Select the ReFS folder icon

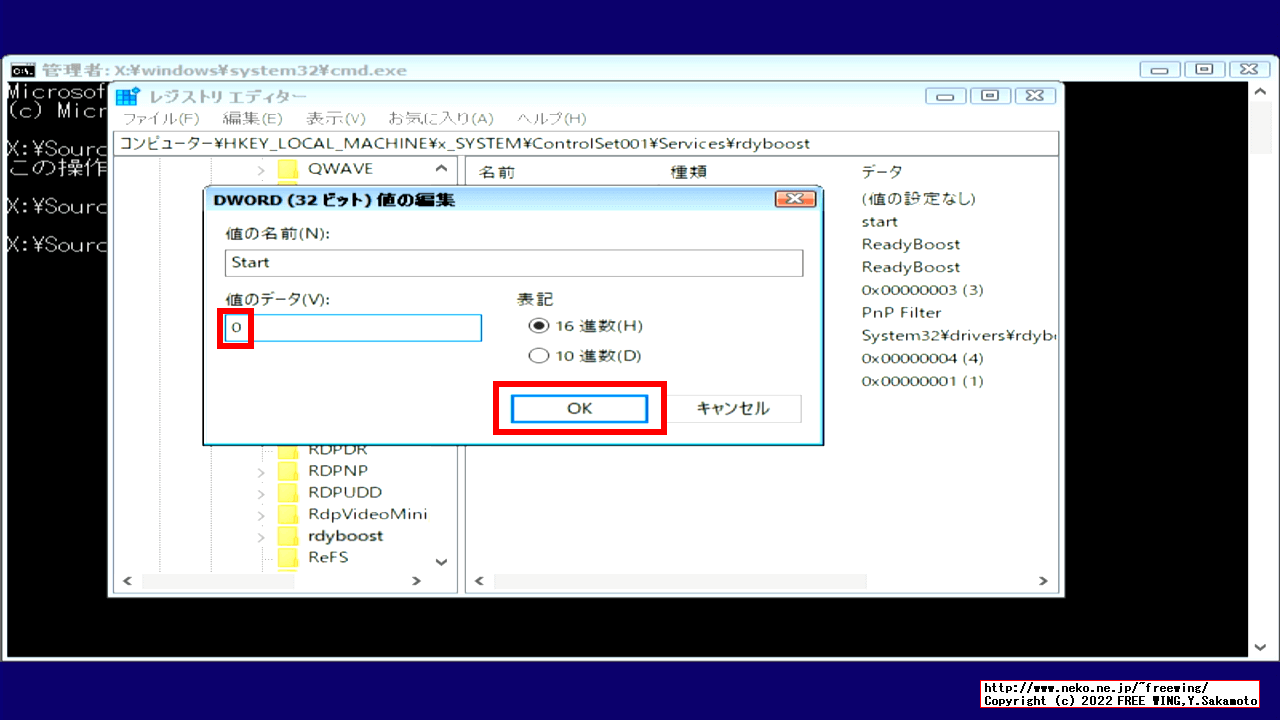pyautogui.click(x=289, y=557)
